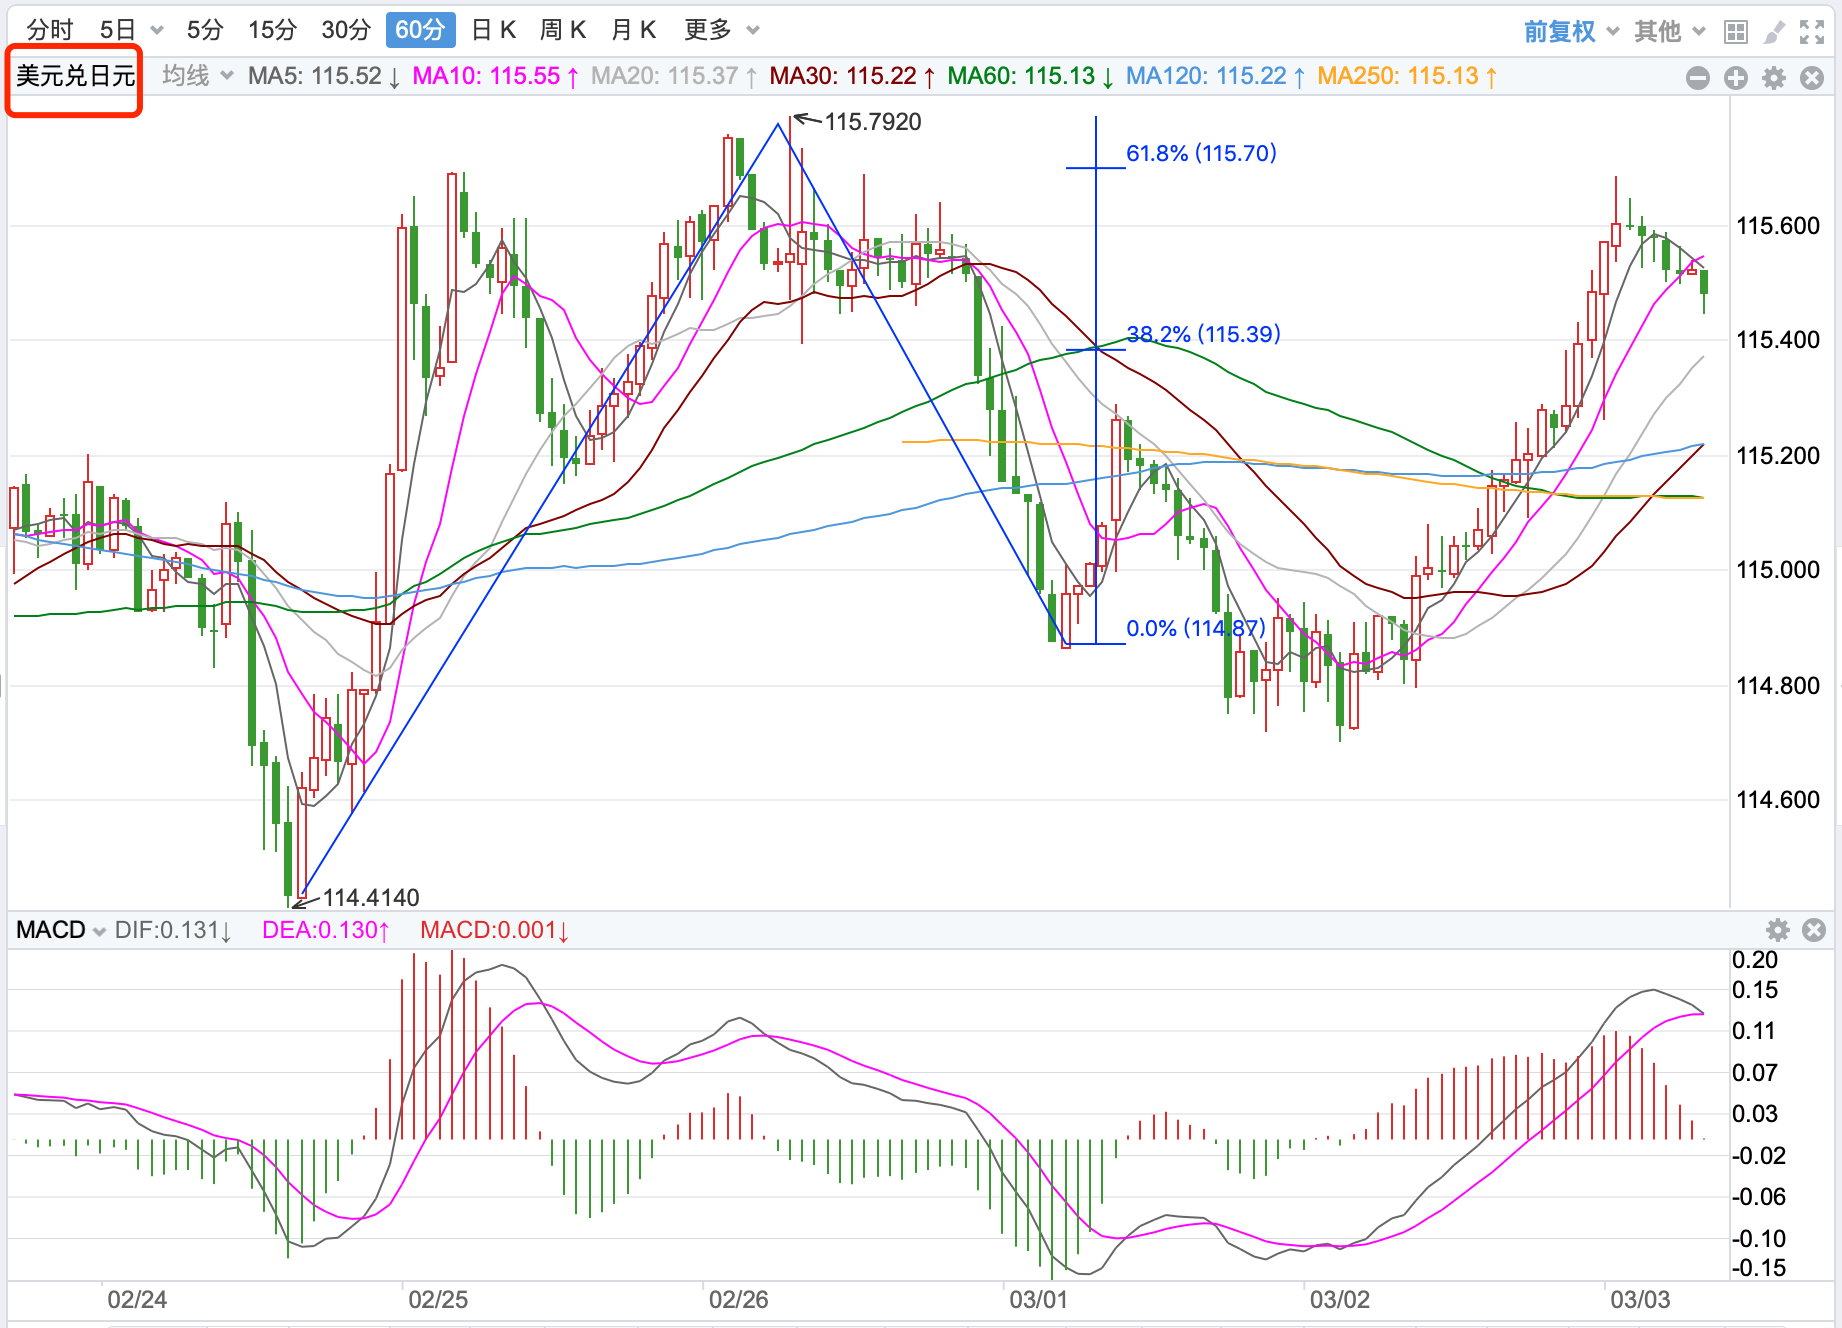Switch to the 15分 interval tab
The width and height of the screenshot is (1842, 1328).
coord(273,30)
